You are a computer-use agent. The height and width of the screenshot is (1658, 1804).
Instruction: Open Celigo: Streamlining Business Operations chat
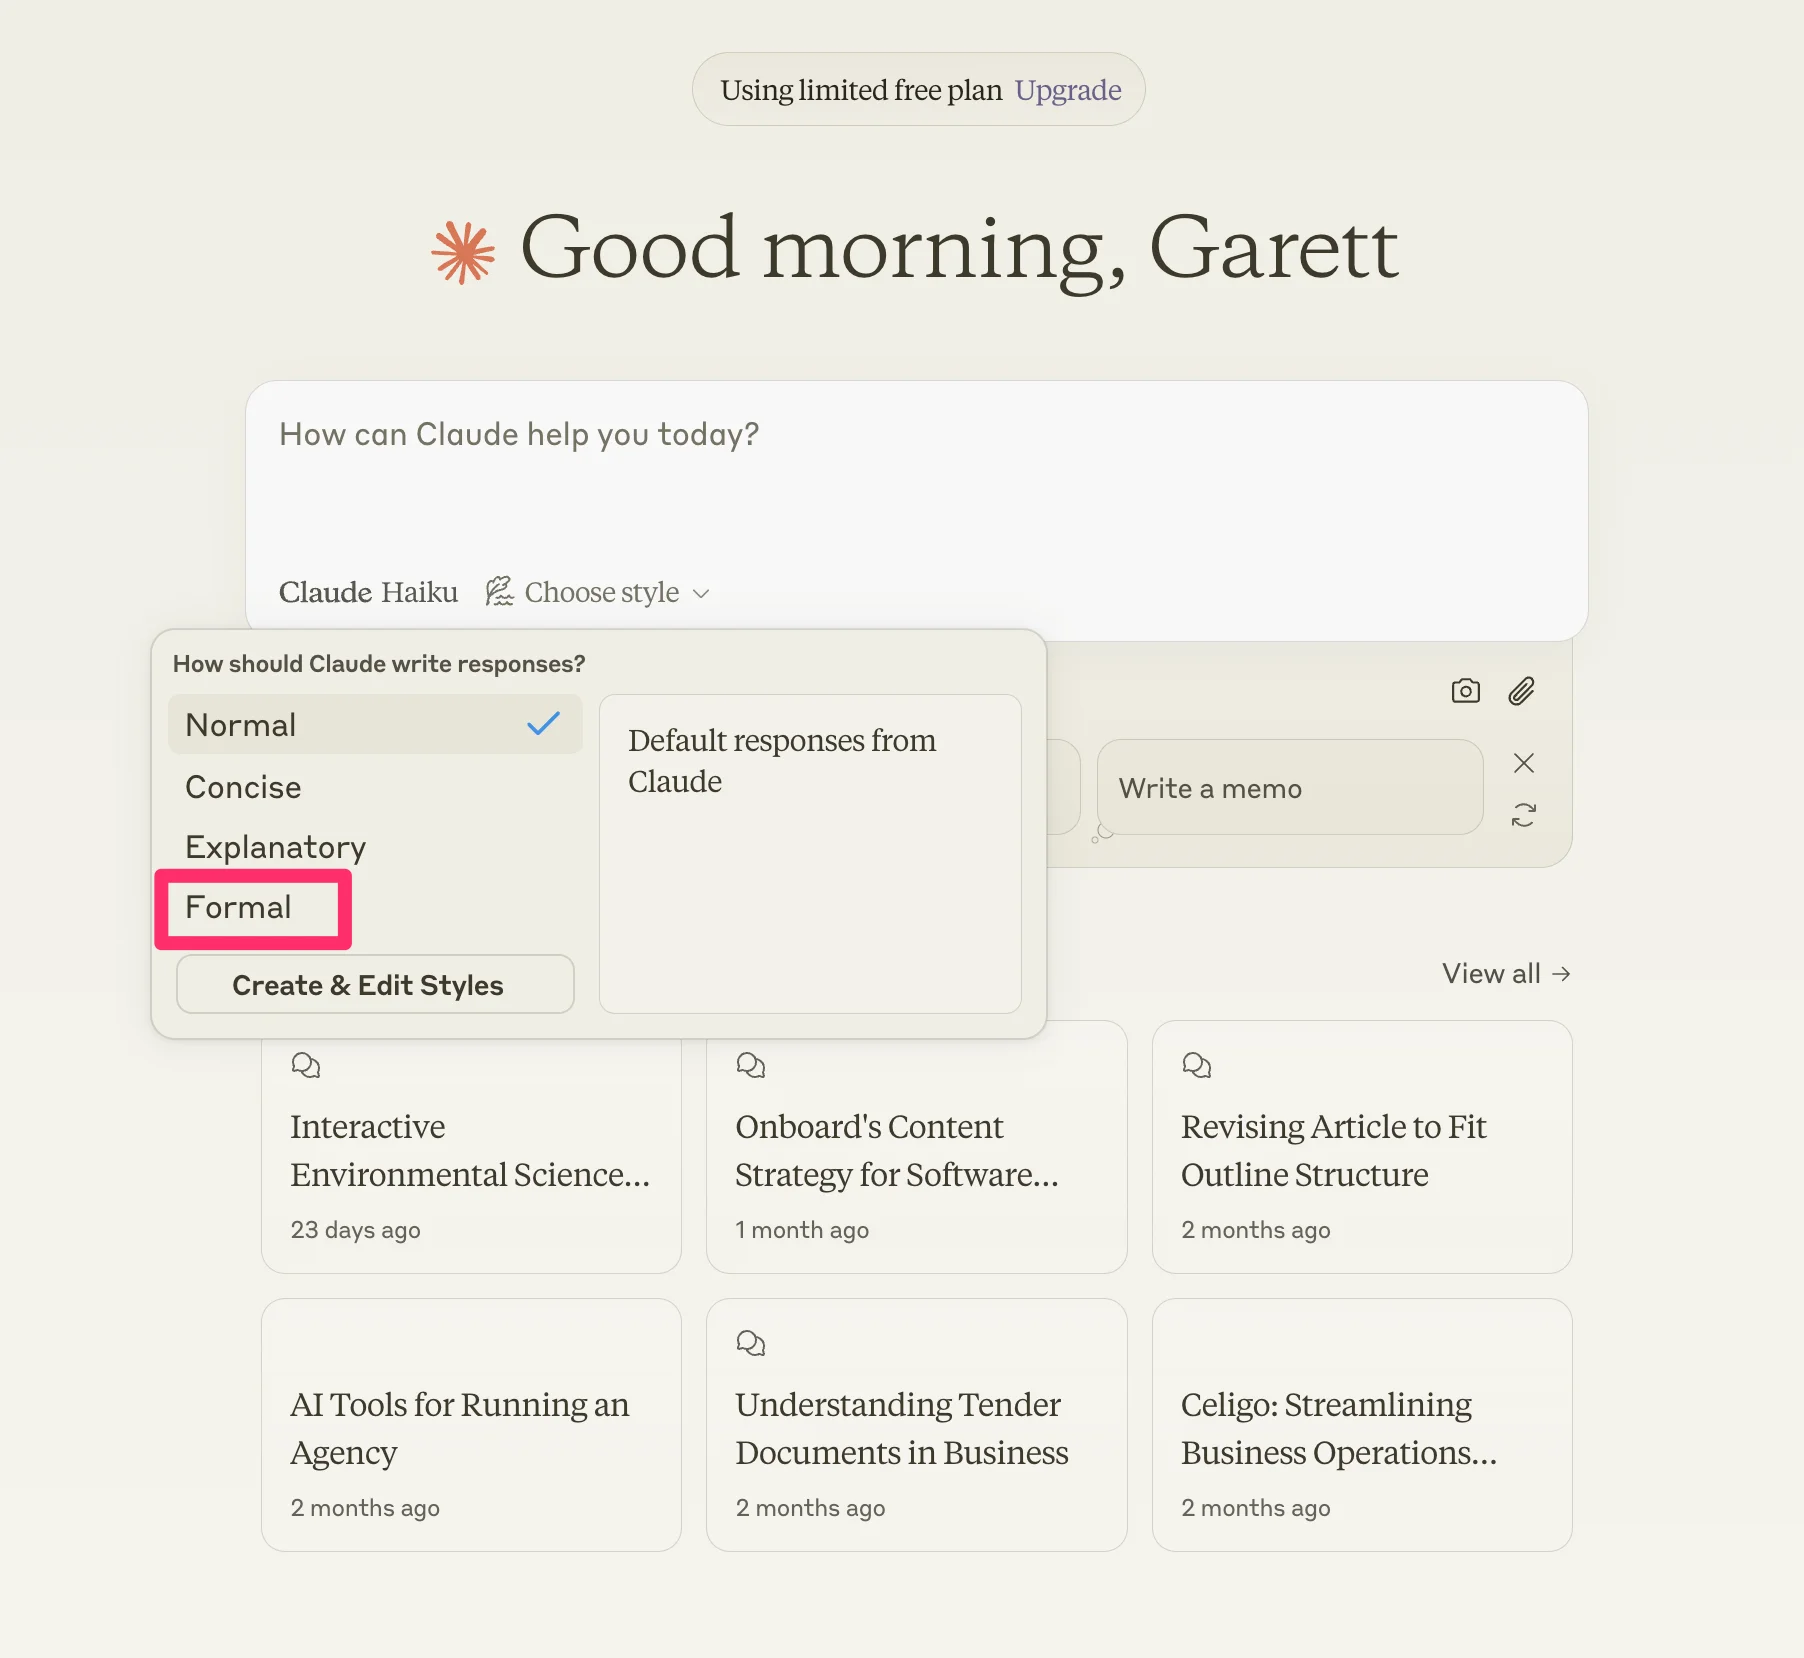(x=1362, y=1425)
